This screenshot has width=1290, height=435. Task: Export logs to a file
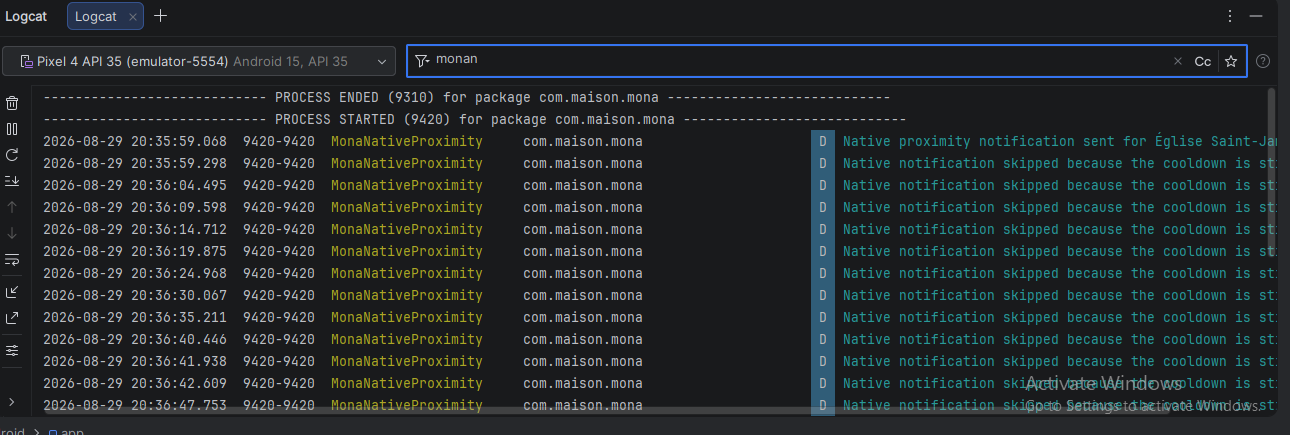(12, 318)
